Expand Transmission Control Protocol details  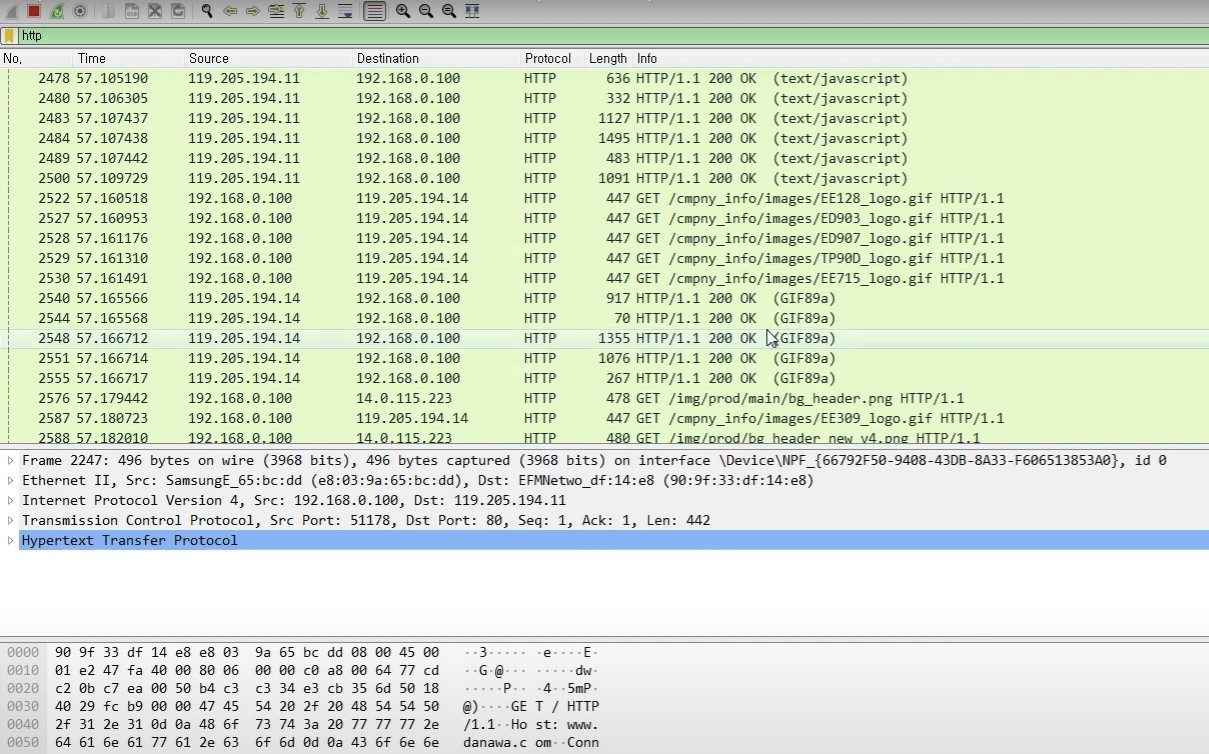(11, 520)
